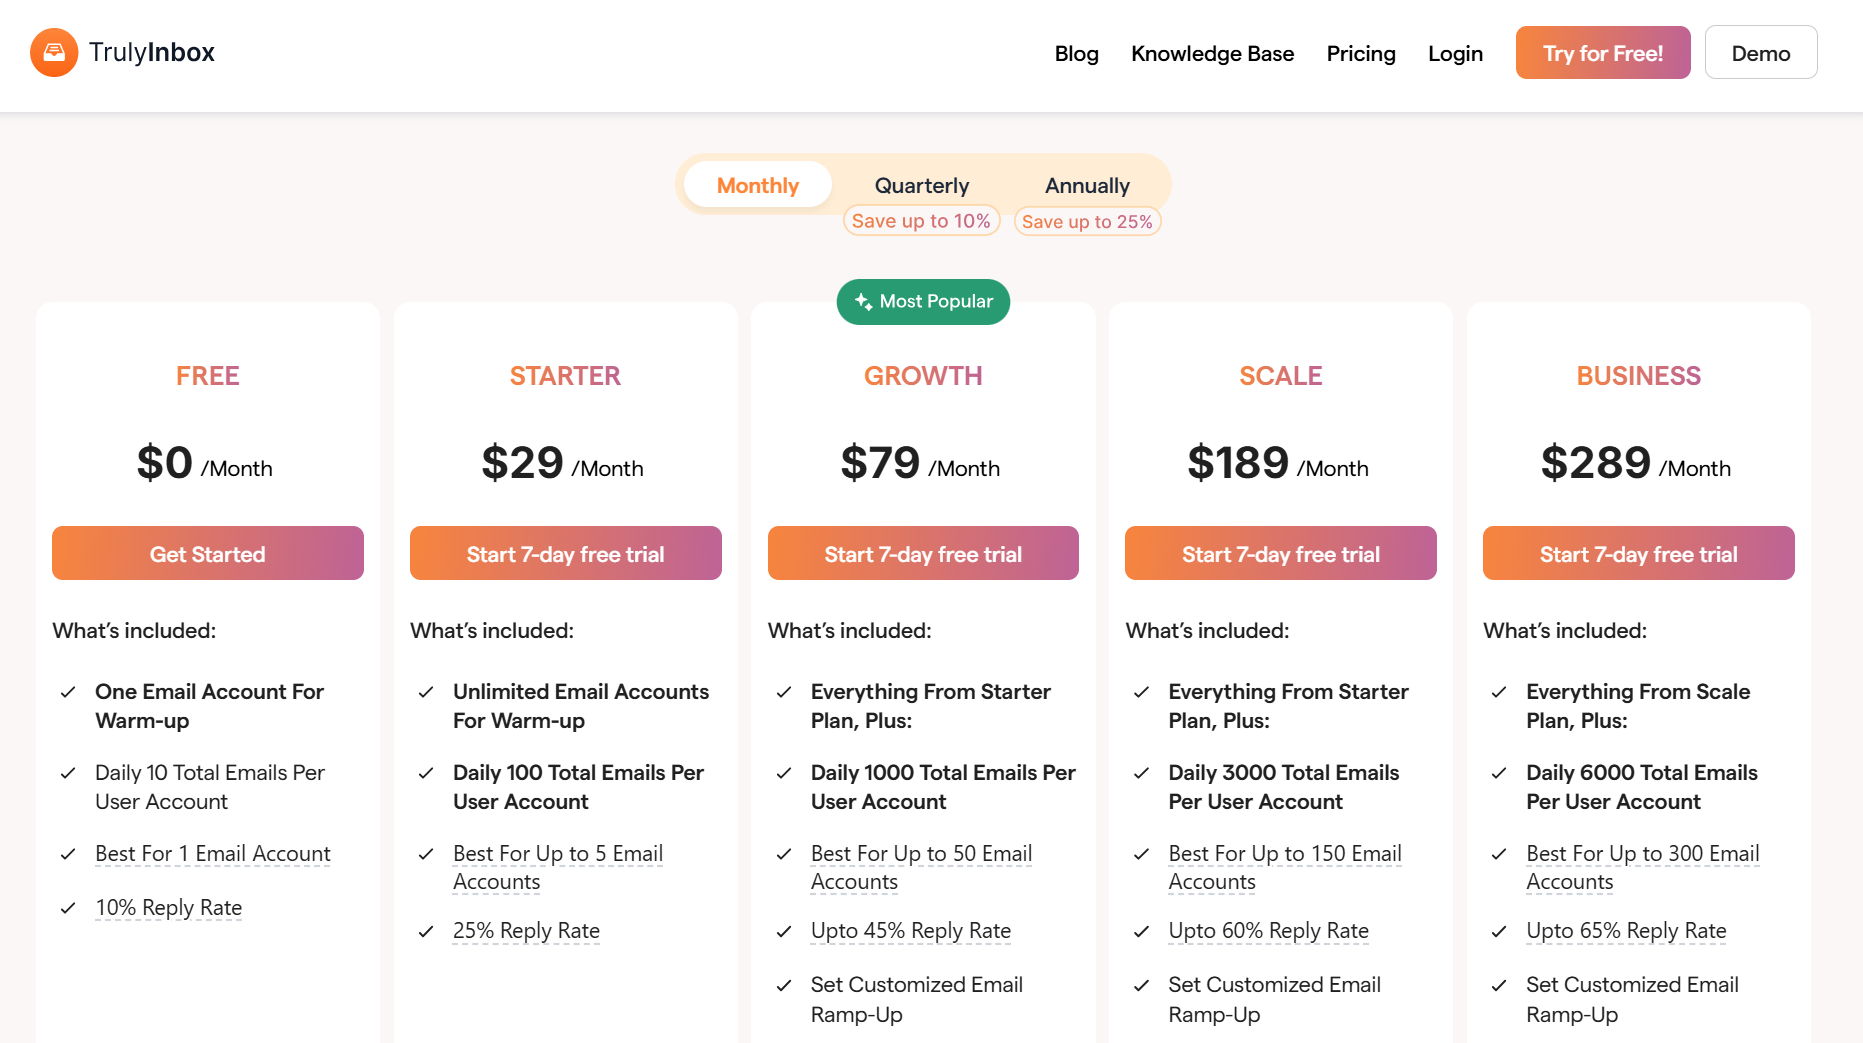Switch to Annually billing

tap(1087, 184)
